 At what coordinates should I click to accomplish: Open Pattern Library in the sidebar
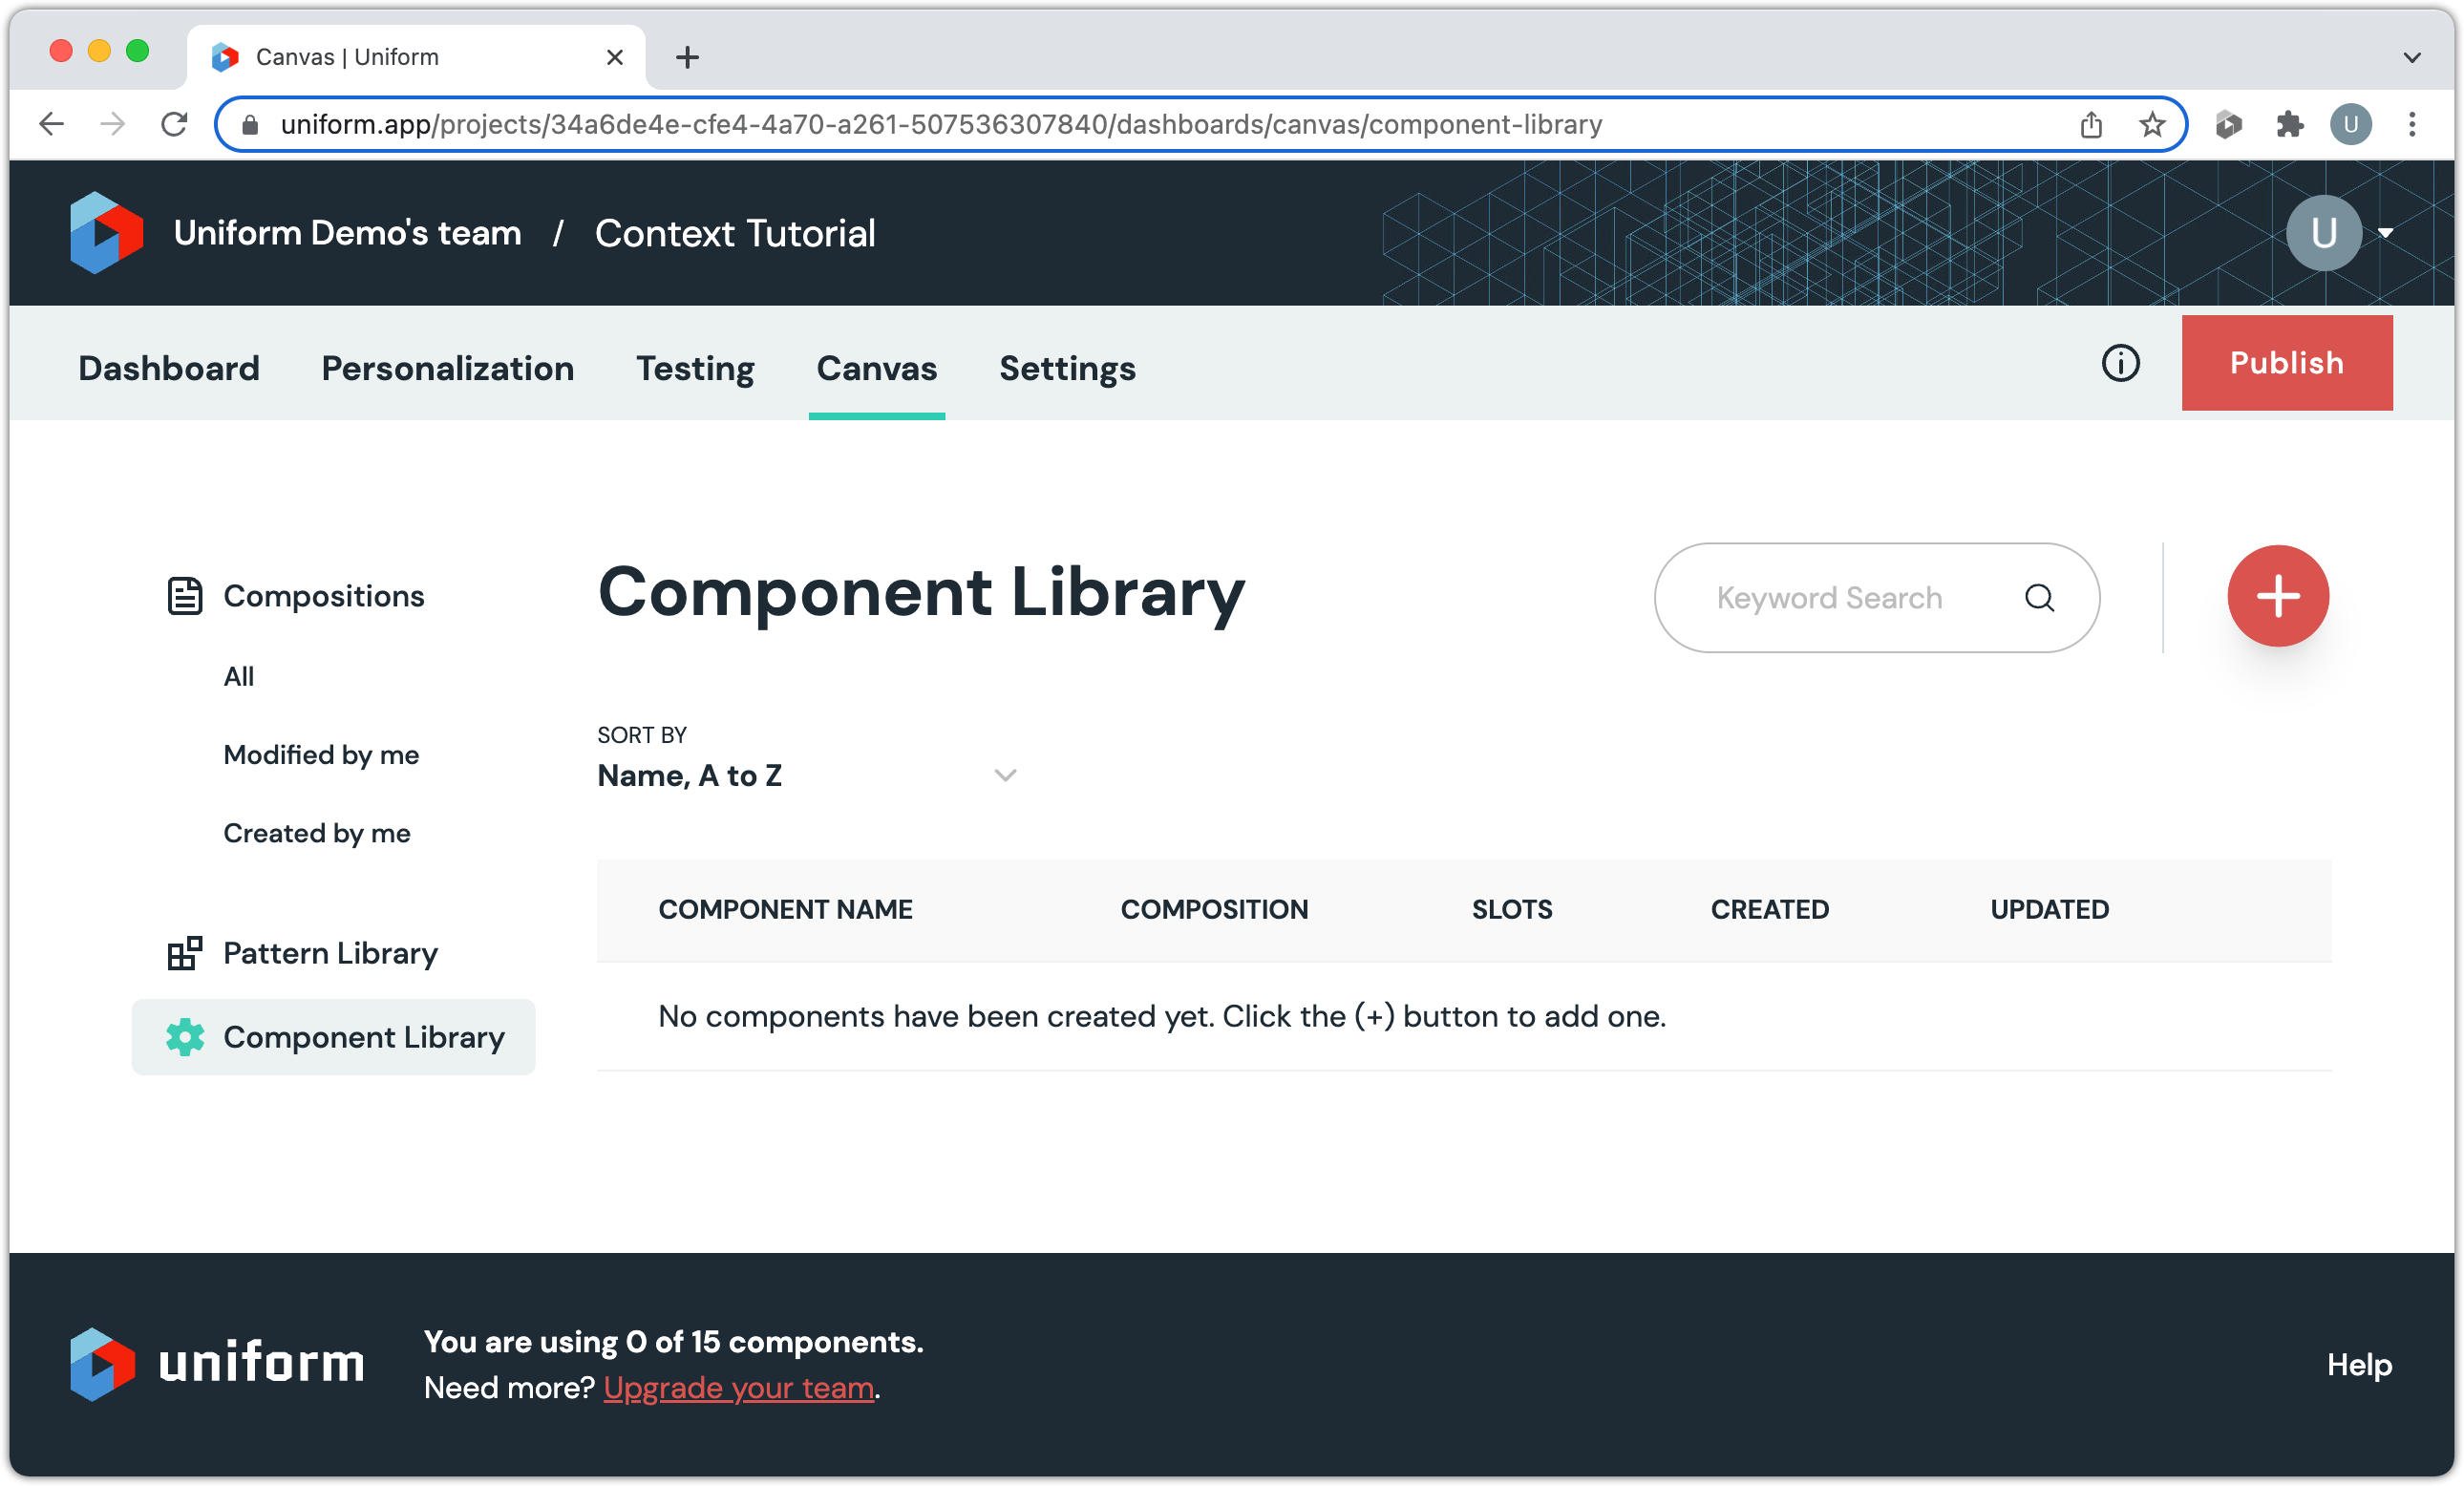[330, 953]
